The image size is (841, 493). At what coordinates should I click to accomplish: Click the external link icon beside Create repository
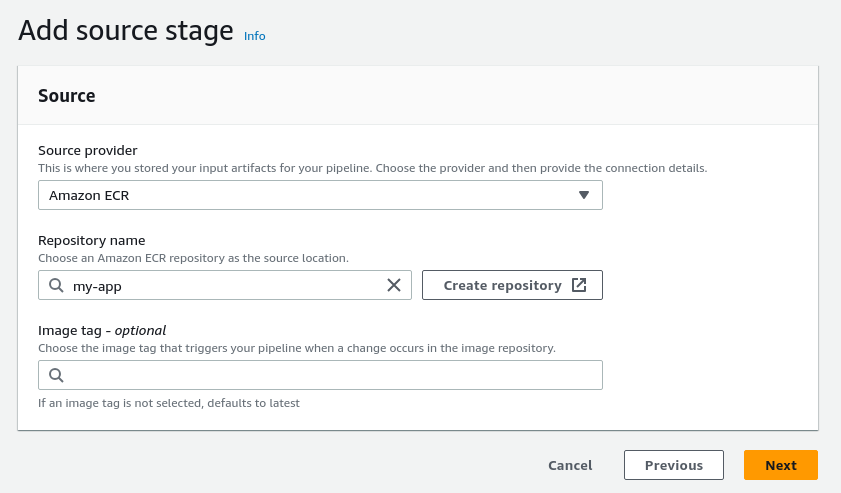point(579,285)
